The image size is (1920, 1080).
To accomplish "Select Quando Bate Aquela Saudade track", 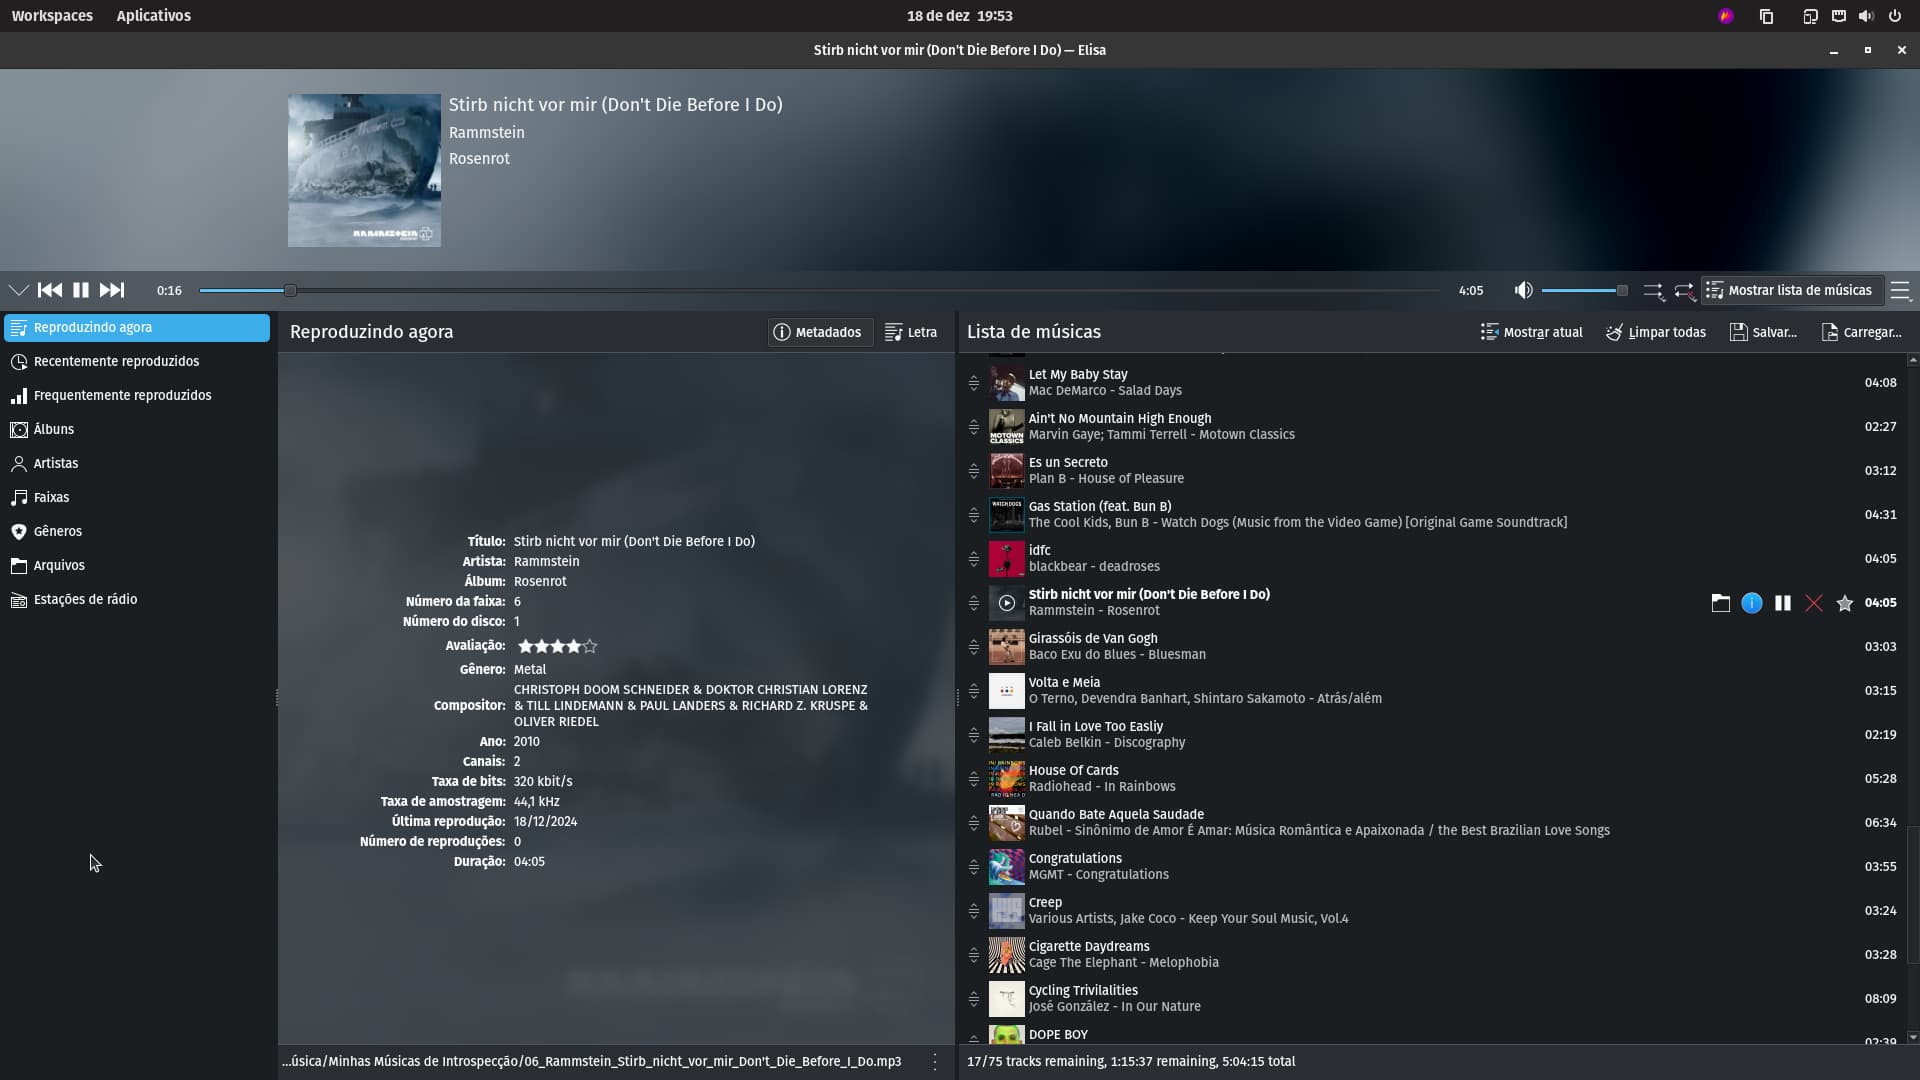I will coord(1431,822).
